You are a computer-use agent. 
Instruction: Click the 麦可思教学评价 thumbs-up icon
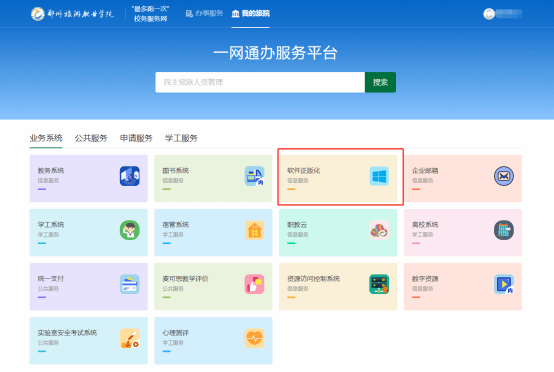click(x=254, y=284)
